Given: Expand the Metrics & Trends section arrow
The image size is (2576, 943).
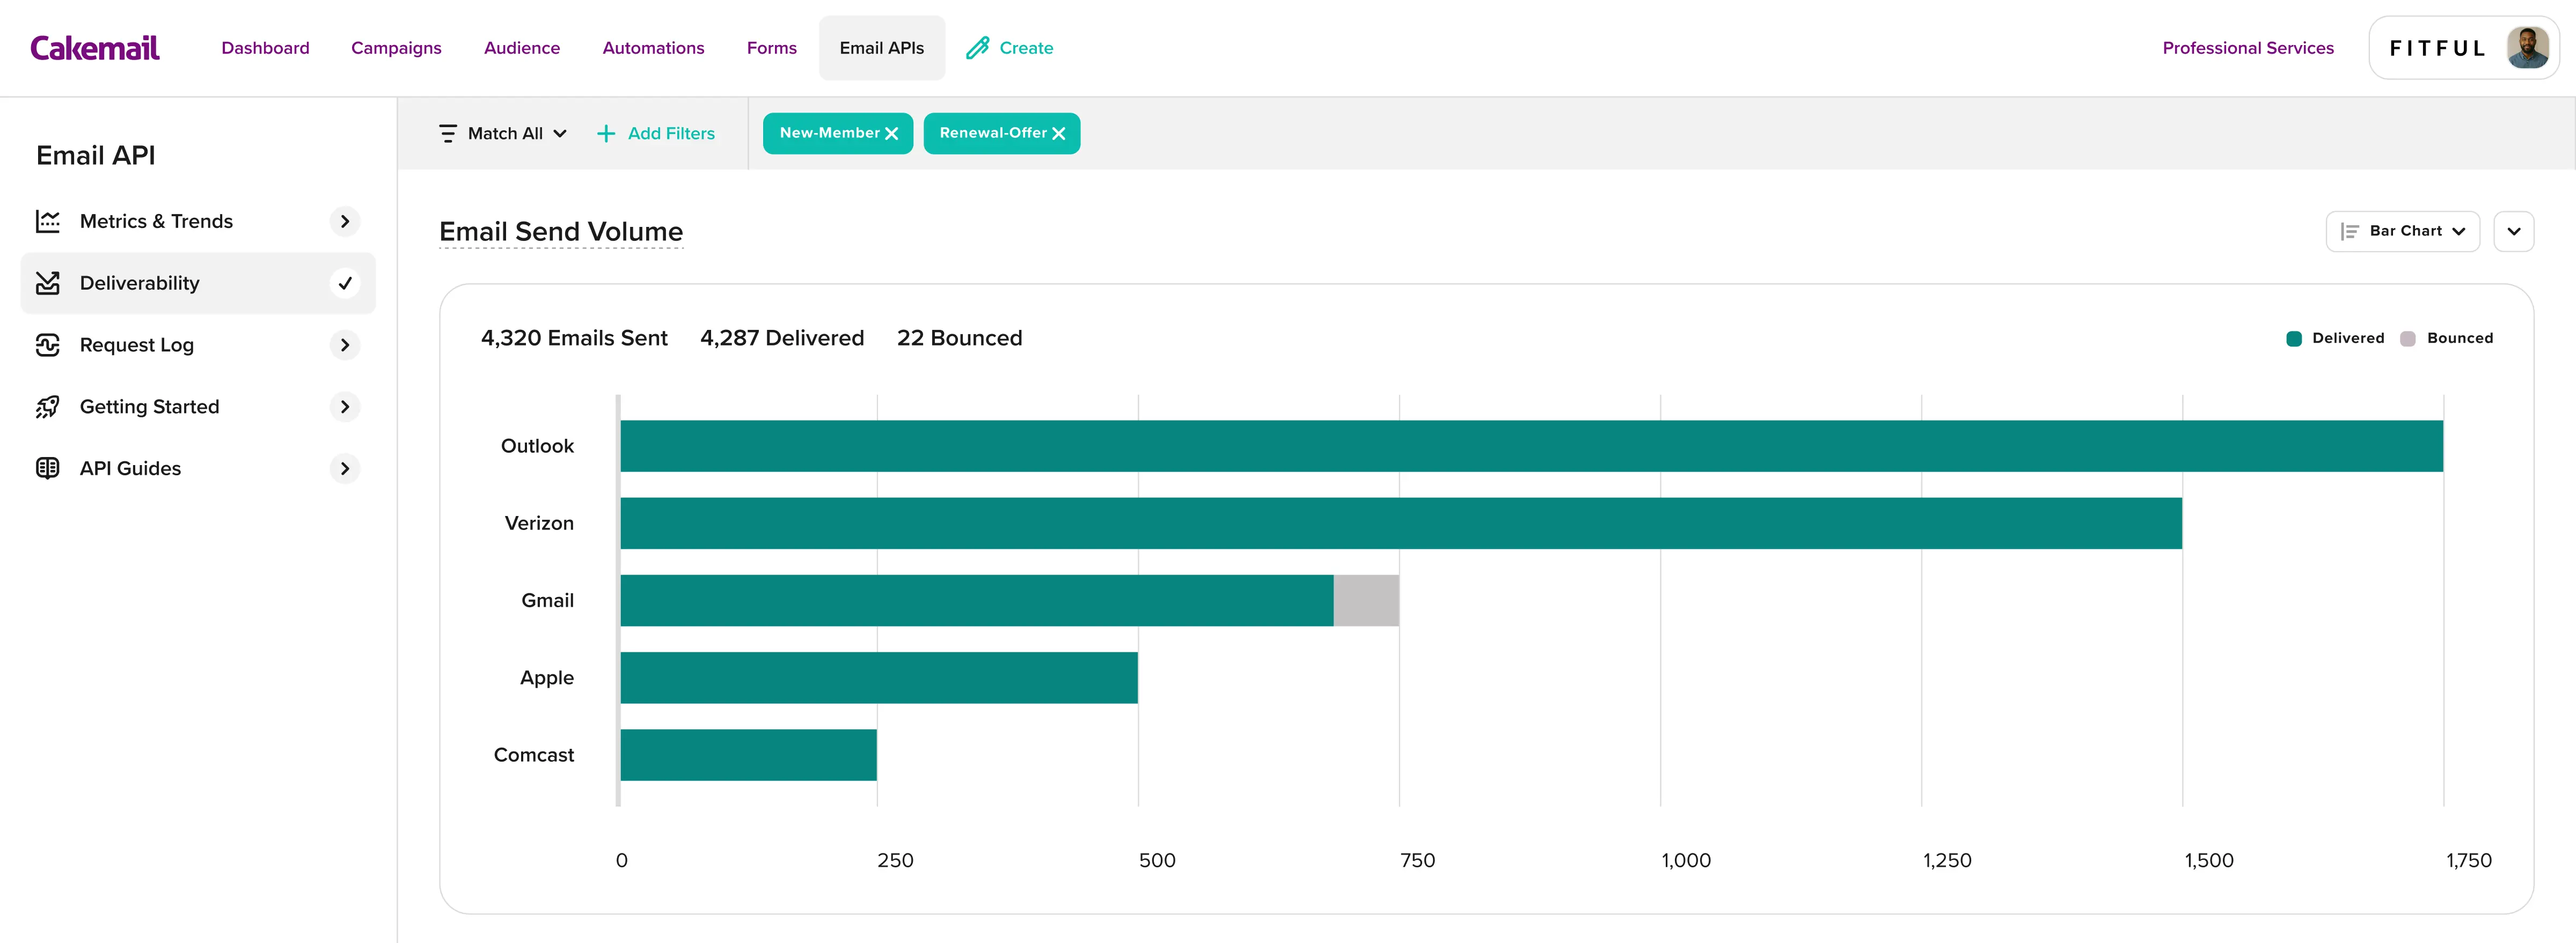Looking at the screenshot, I should [x=345, y=221].
